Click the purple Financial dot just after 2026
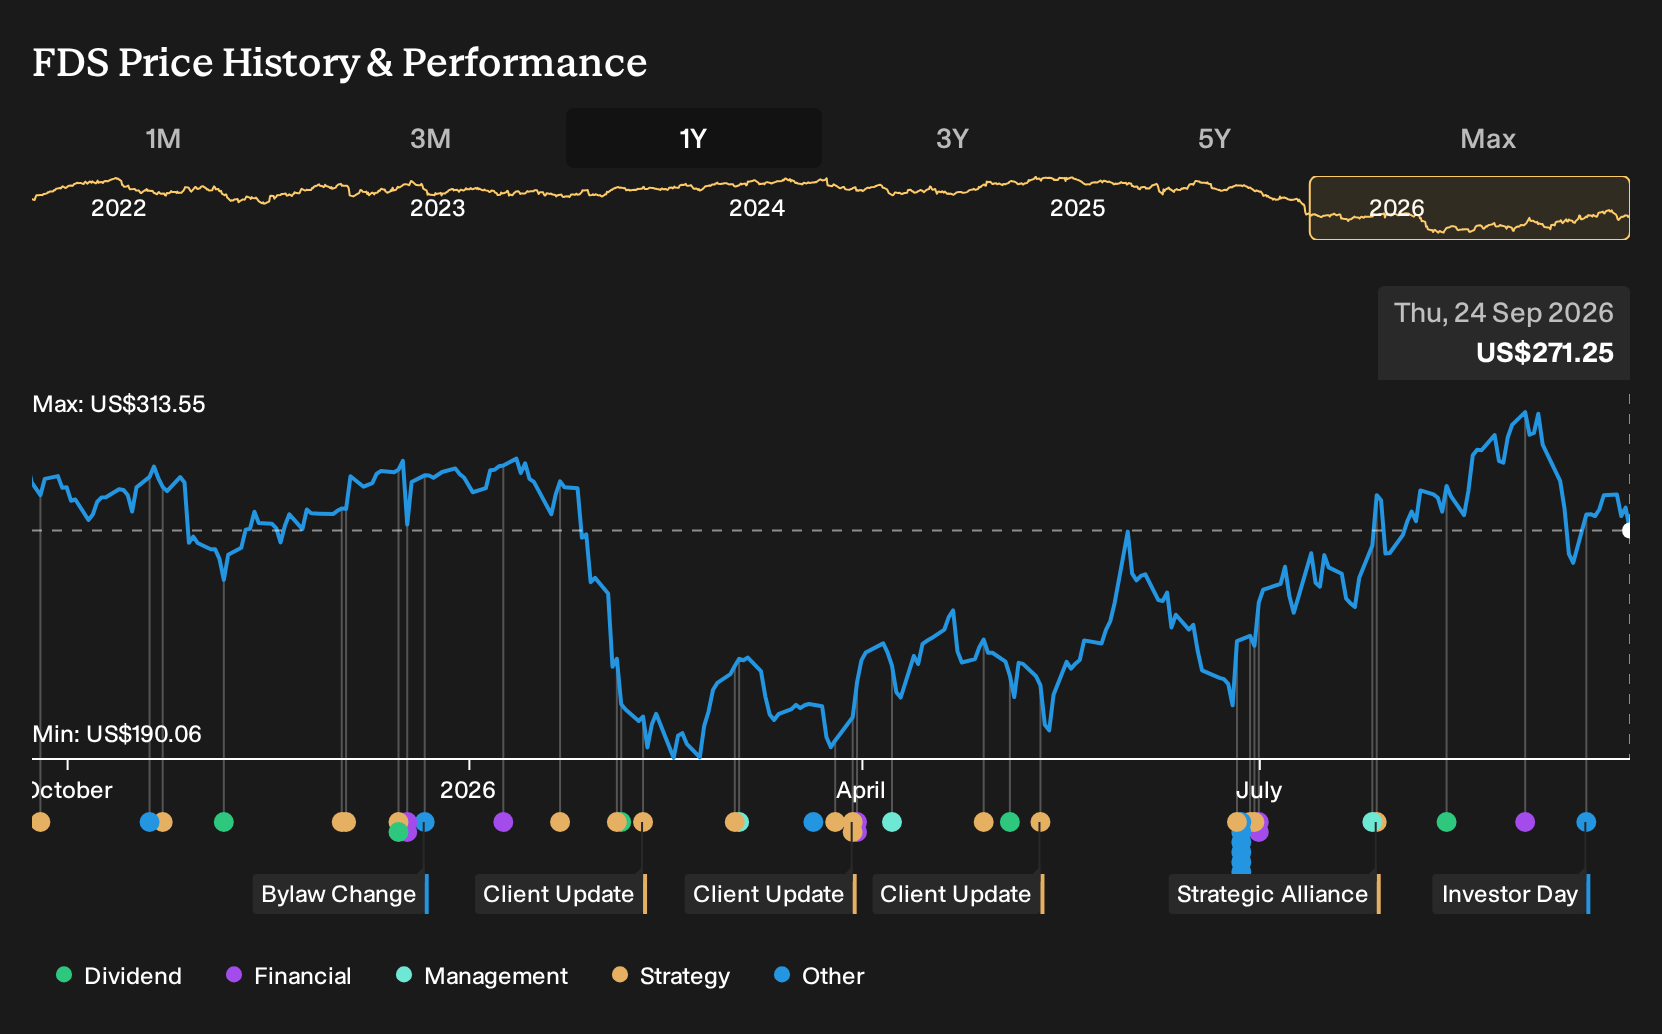 (x=503, y=822)
